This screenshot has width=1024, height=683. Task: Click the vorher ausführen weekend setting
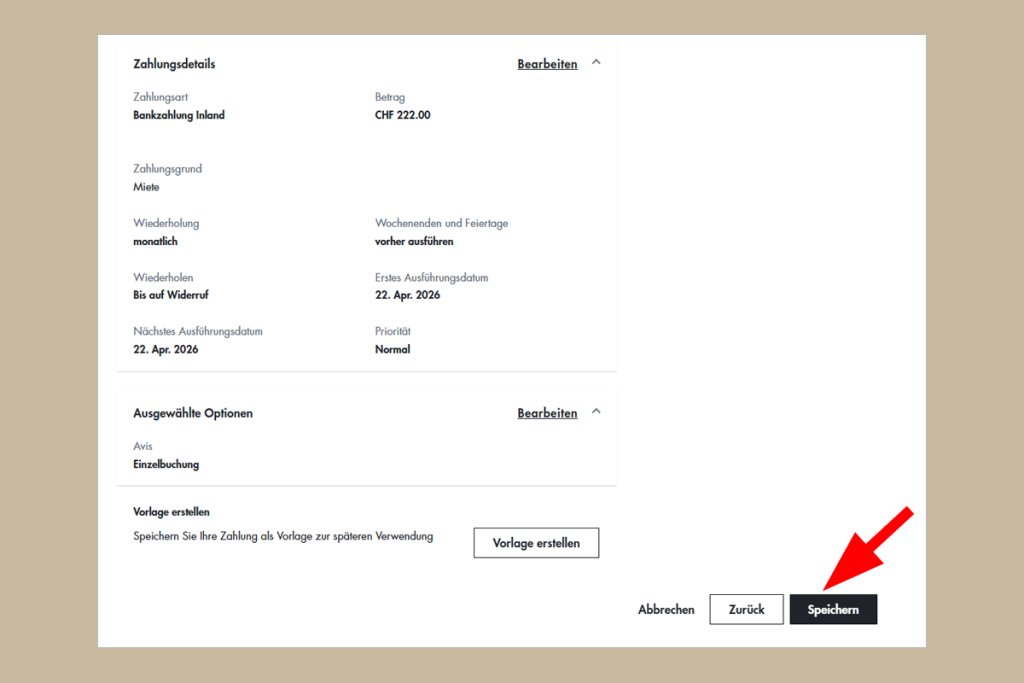tap(414, 241)
